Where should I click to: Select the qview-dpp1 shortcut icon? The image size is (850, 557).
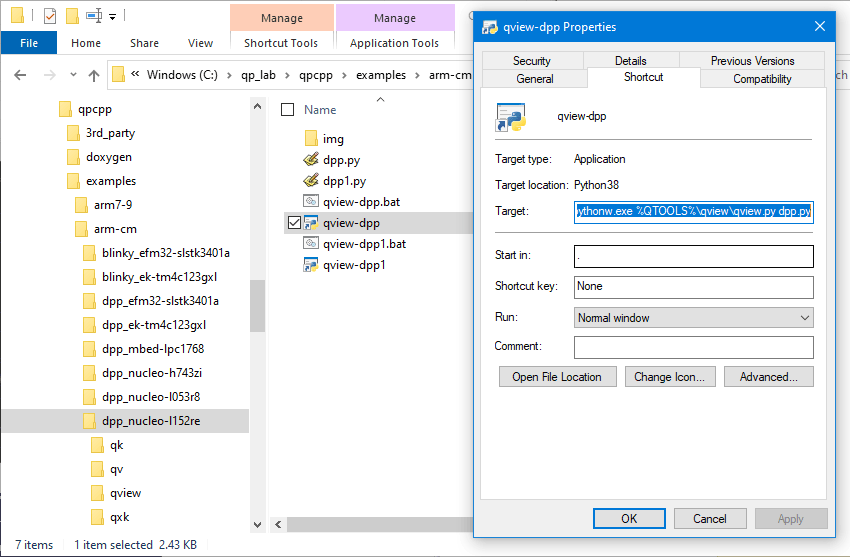[x=310, y=265]
